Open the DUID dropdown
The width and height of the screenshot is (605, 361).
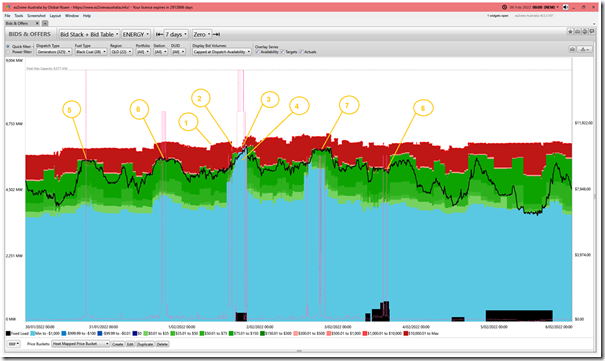point(178,52)
